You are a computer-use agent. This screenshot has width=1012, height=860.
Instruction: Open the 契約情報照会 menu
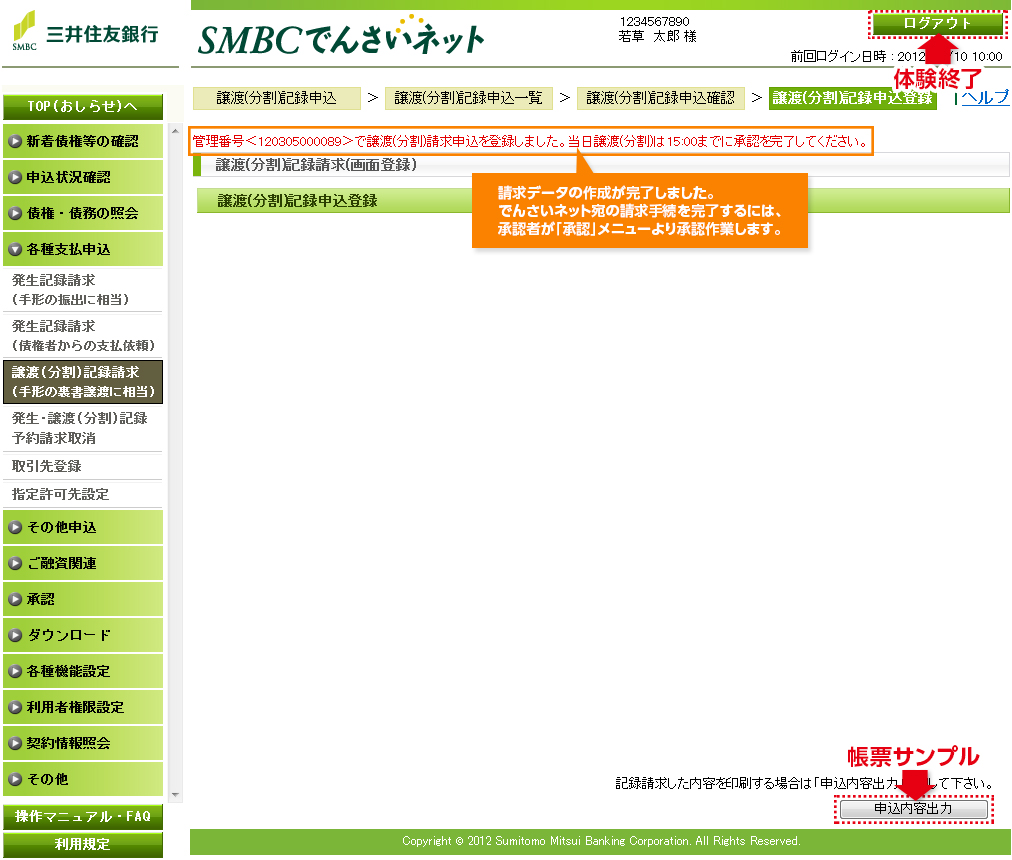83,743
